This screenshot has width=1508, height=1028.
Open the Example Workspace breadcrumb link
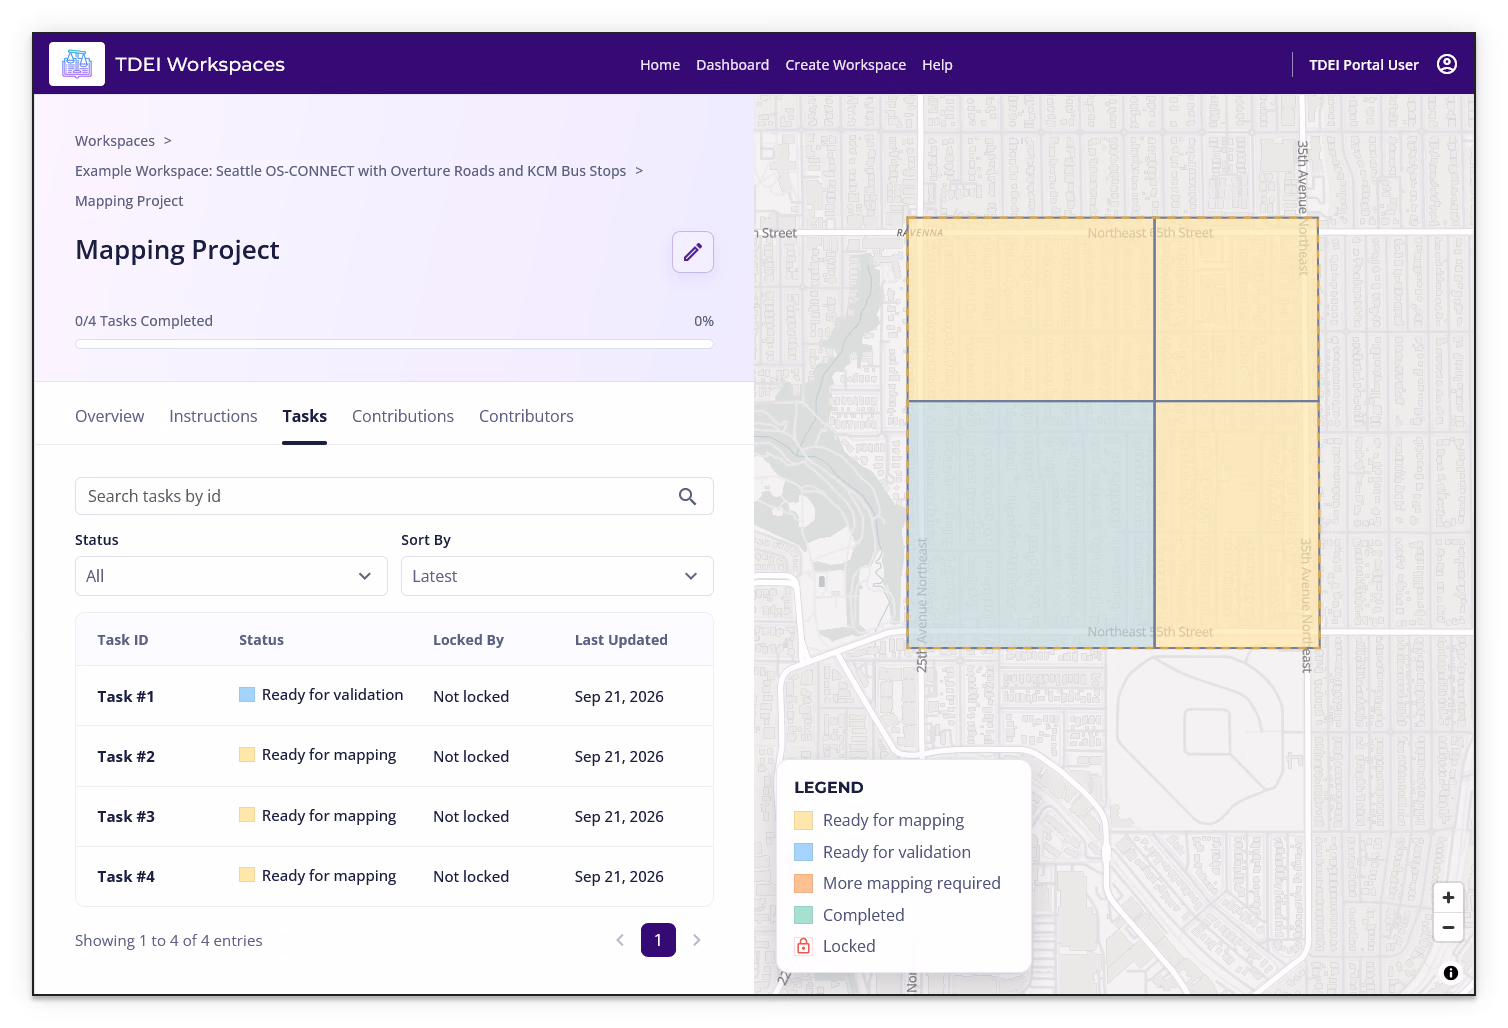[x=350, y=171]
